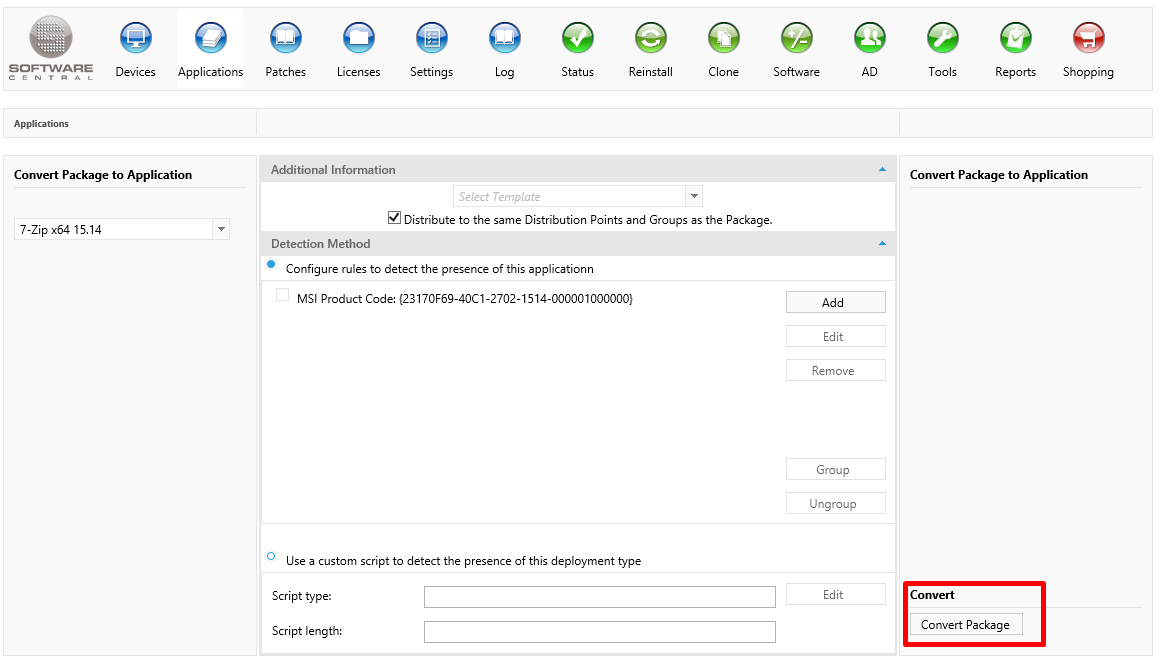The image size is (1161, 662).
Task: Open the Reports clipboard icon
Action: pyautogui.click(x=1015, y=40)
